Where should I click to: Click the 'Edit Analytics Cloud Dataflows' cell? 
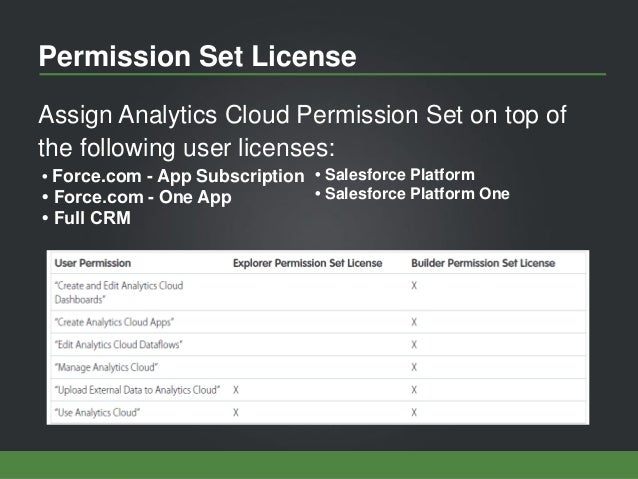coord(118,345)
